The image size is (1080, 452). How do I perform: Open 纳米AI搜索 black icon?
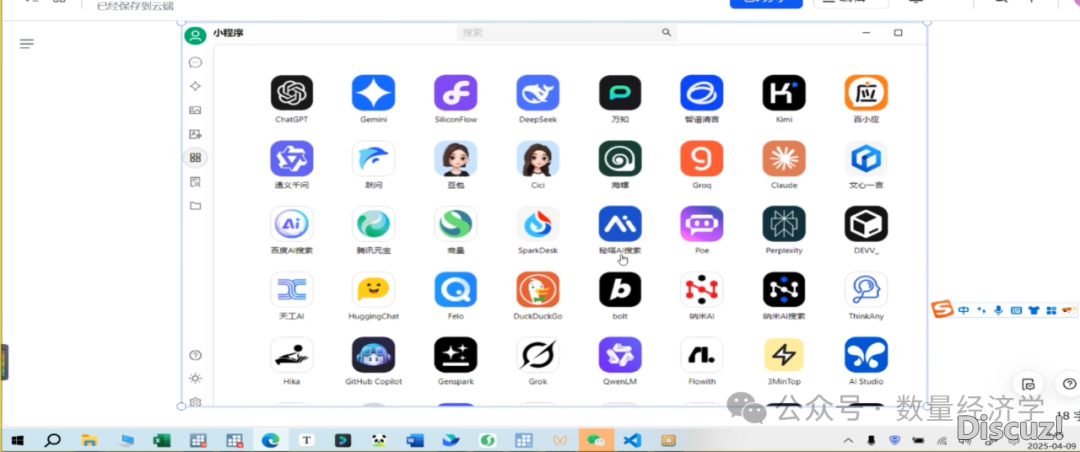click(784, 289)
